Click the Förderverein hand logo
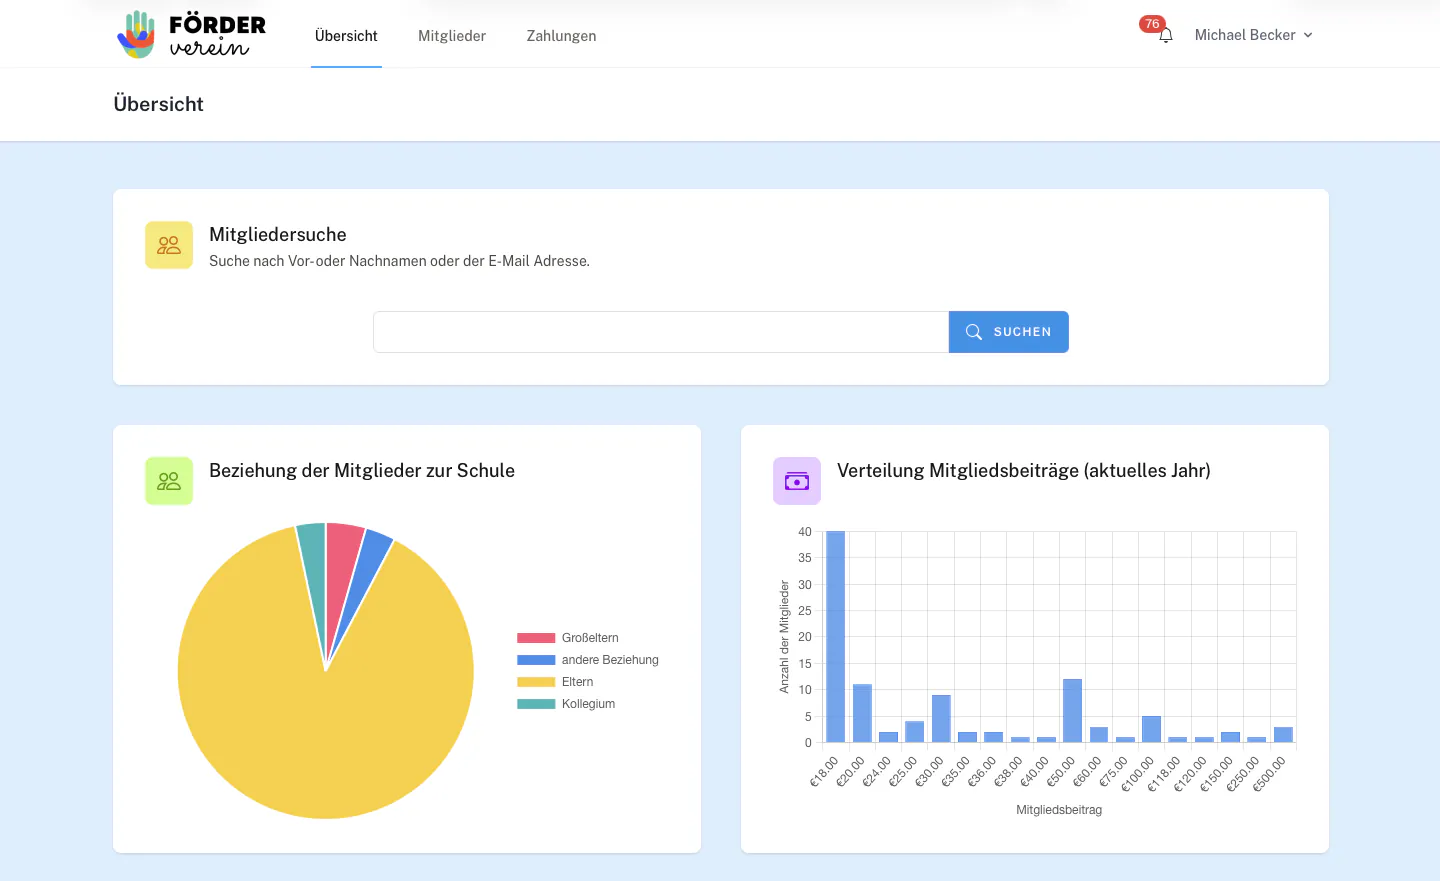1440x881 pixels. coord(136,34)
